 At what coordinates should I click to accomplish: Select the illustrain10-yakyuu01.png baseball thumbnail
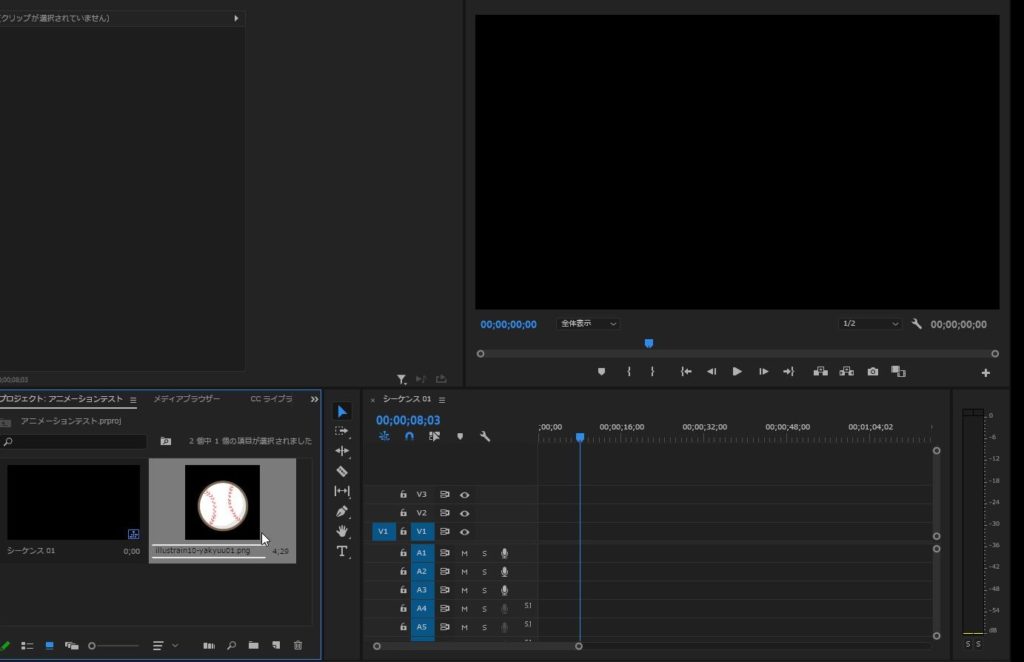click(222, 502)
